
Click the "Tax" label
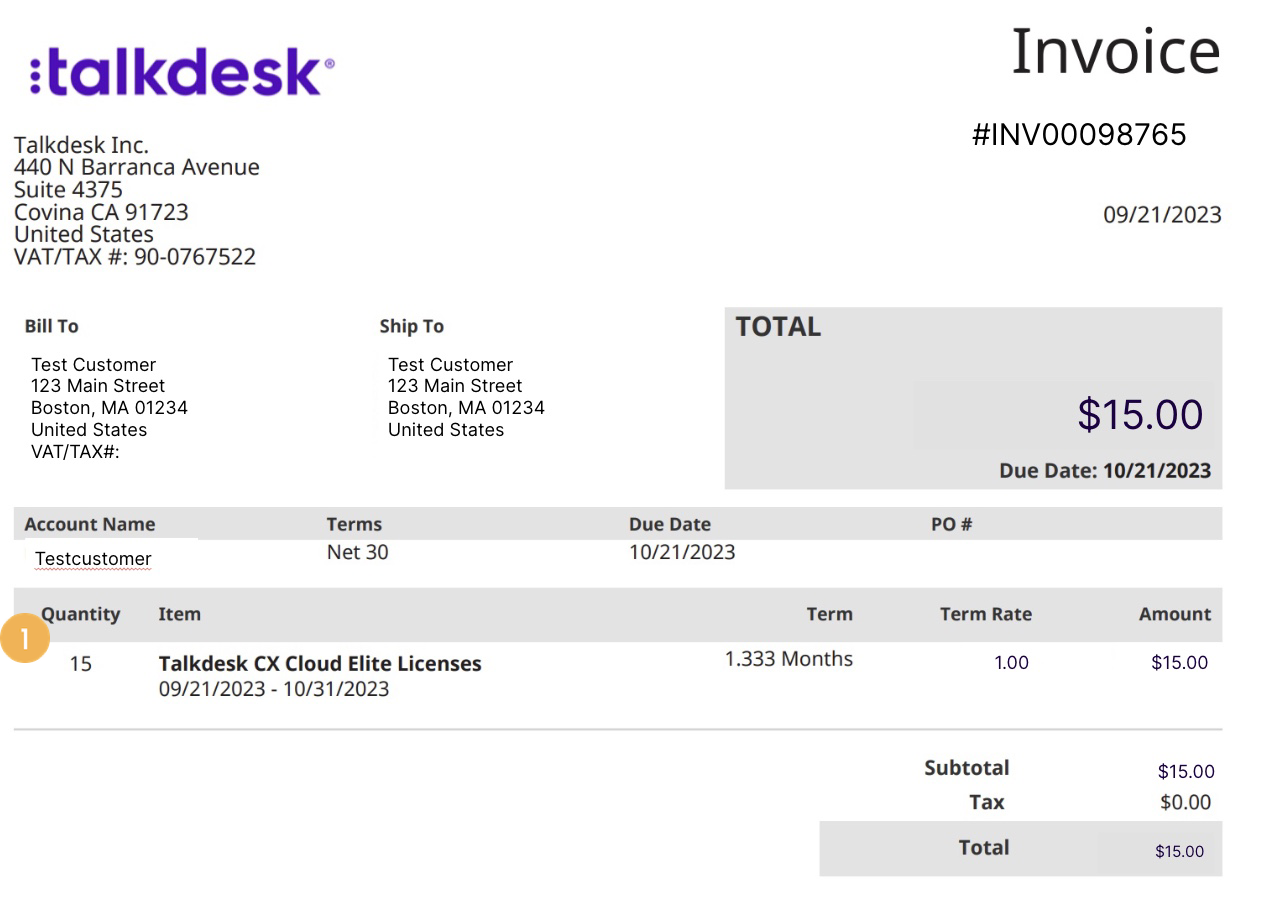[x=987, y=802]
